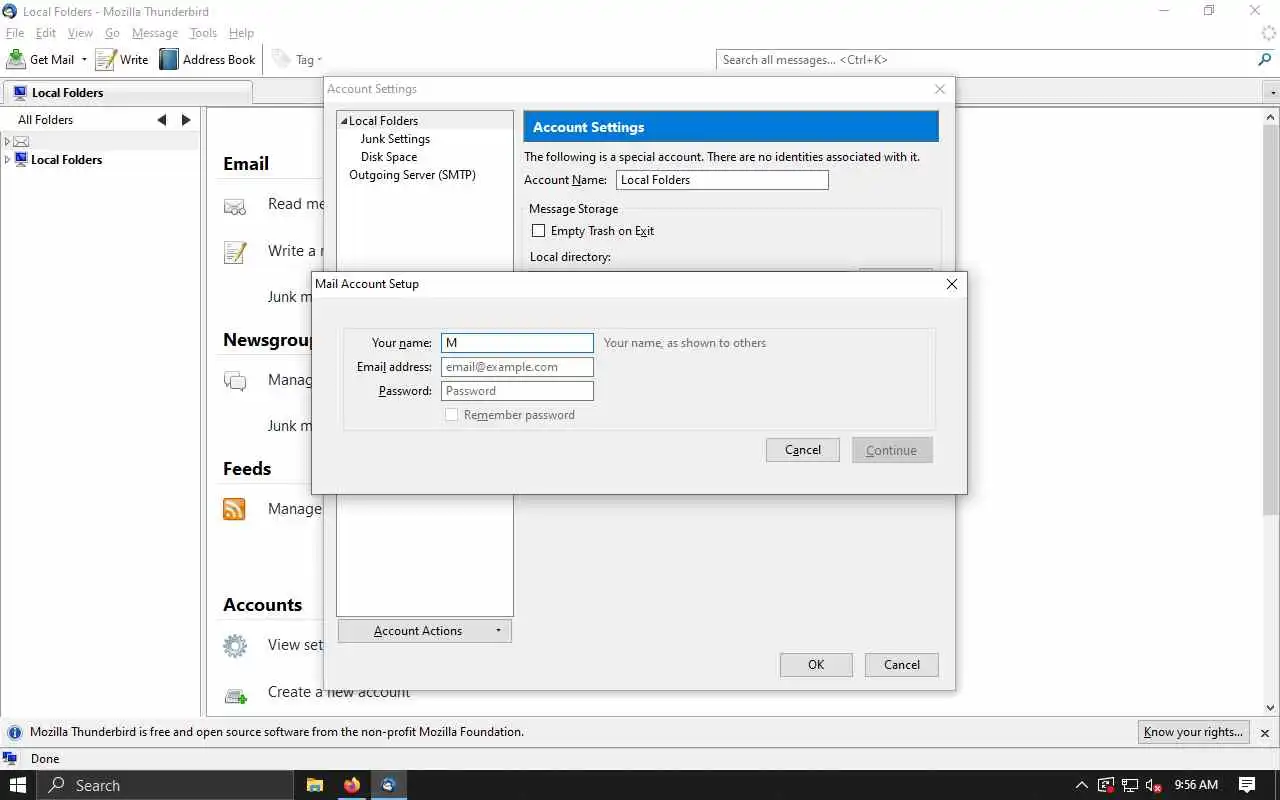Select Disk Space in Account Settings

pos(389,157)
